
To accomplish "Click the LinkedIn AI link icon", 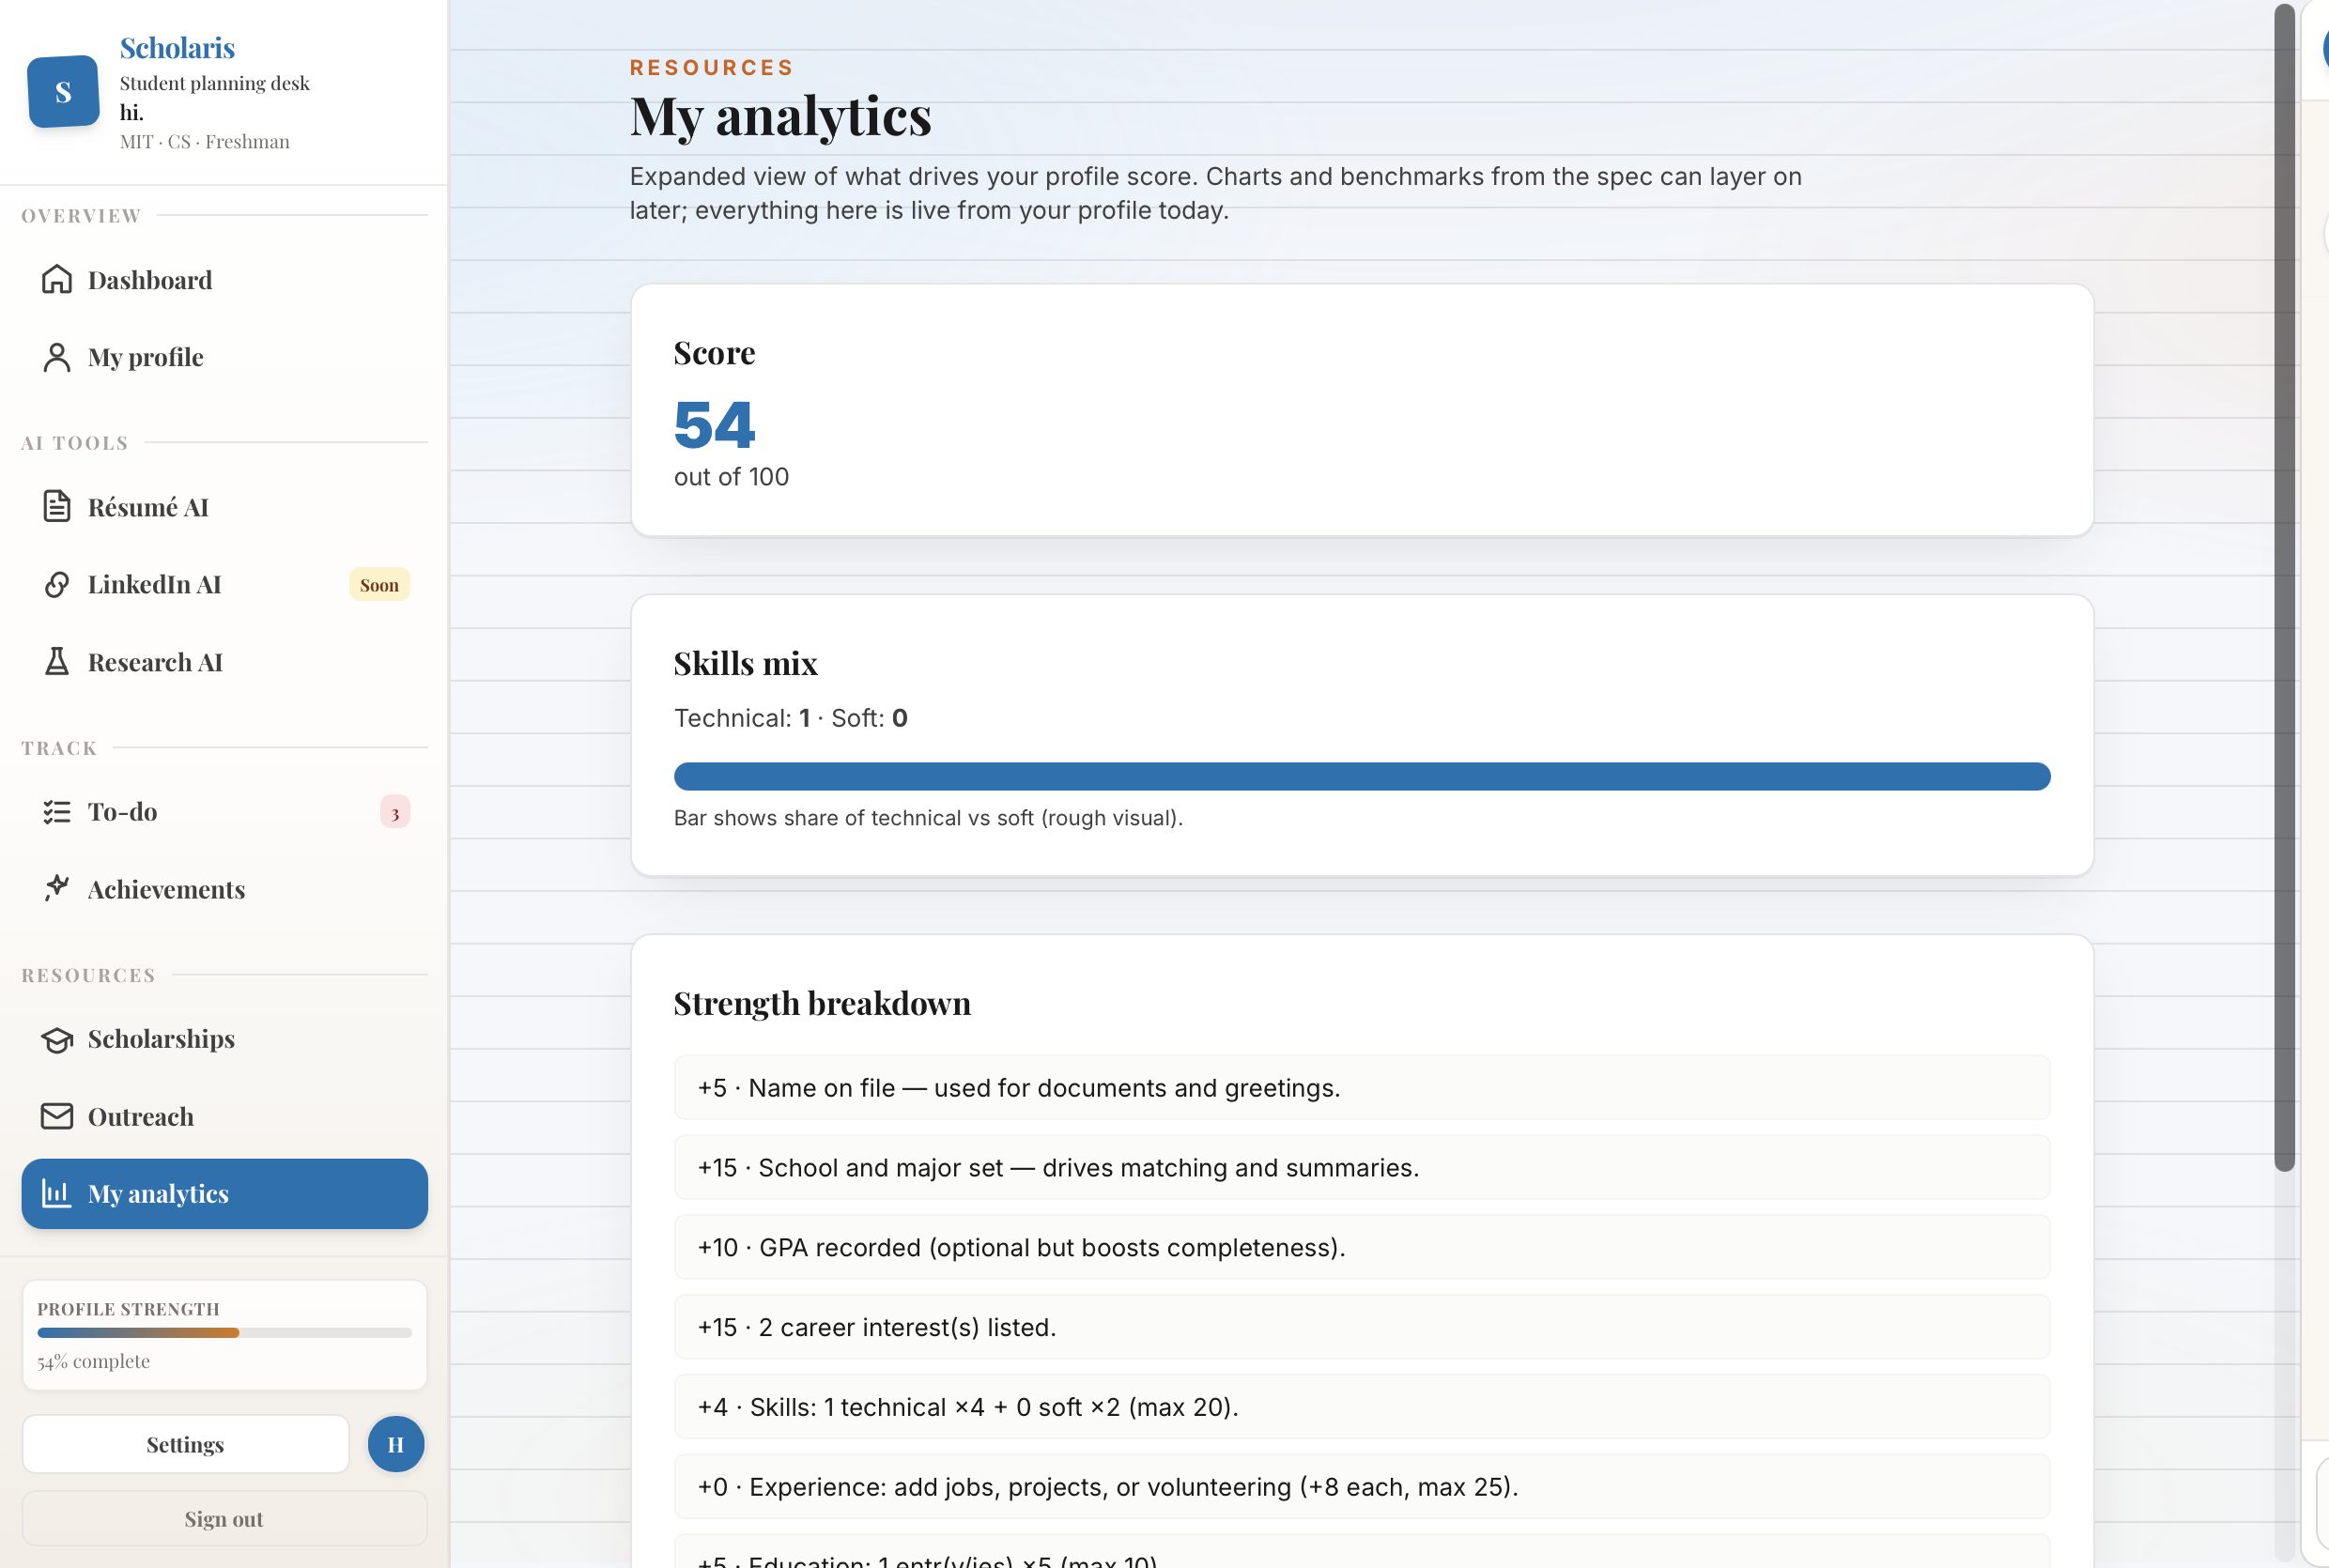I will point(57,584).
